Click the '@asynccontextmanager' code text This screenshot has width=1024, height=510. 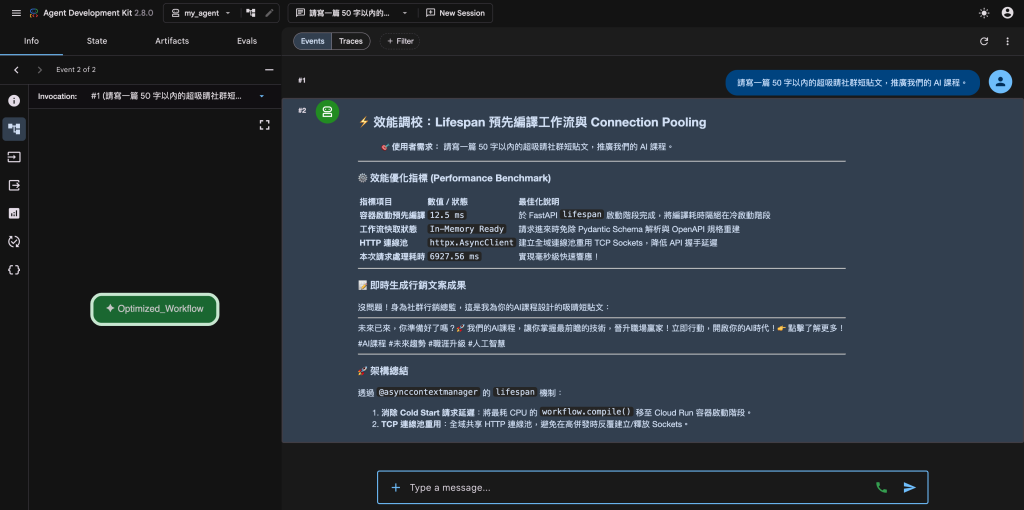pyautogui.click(x=428, y=392)
